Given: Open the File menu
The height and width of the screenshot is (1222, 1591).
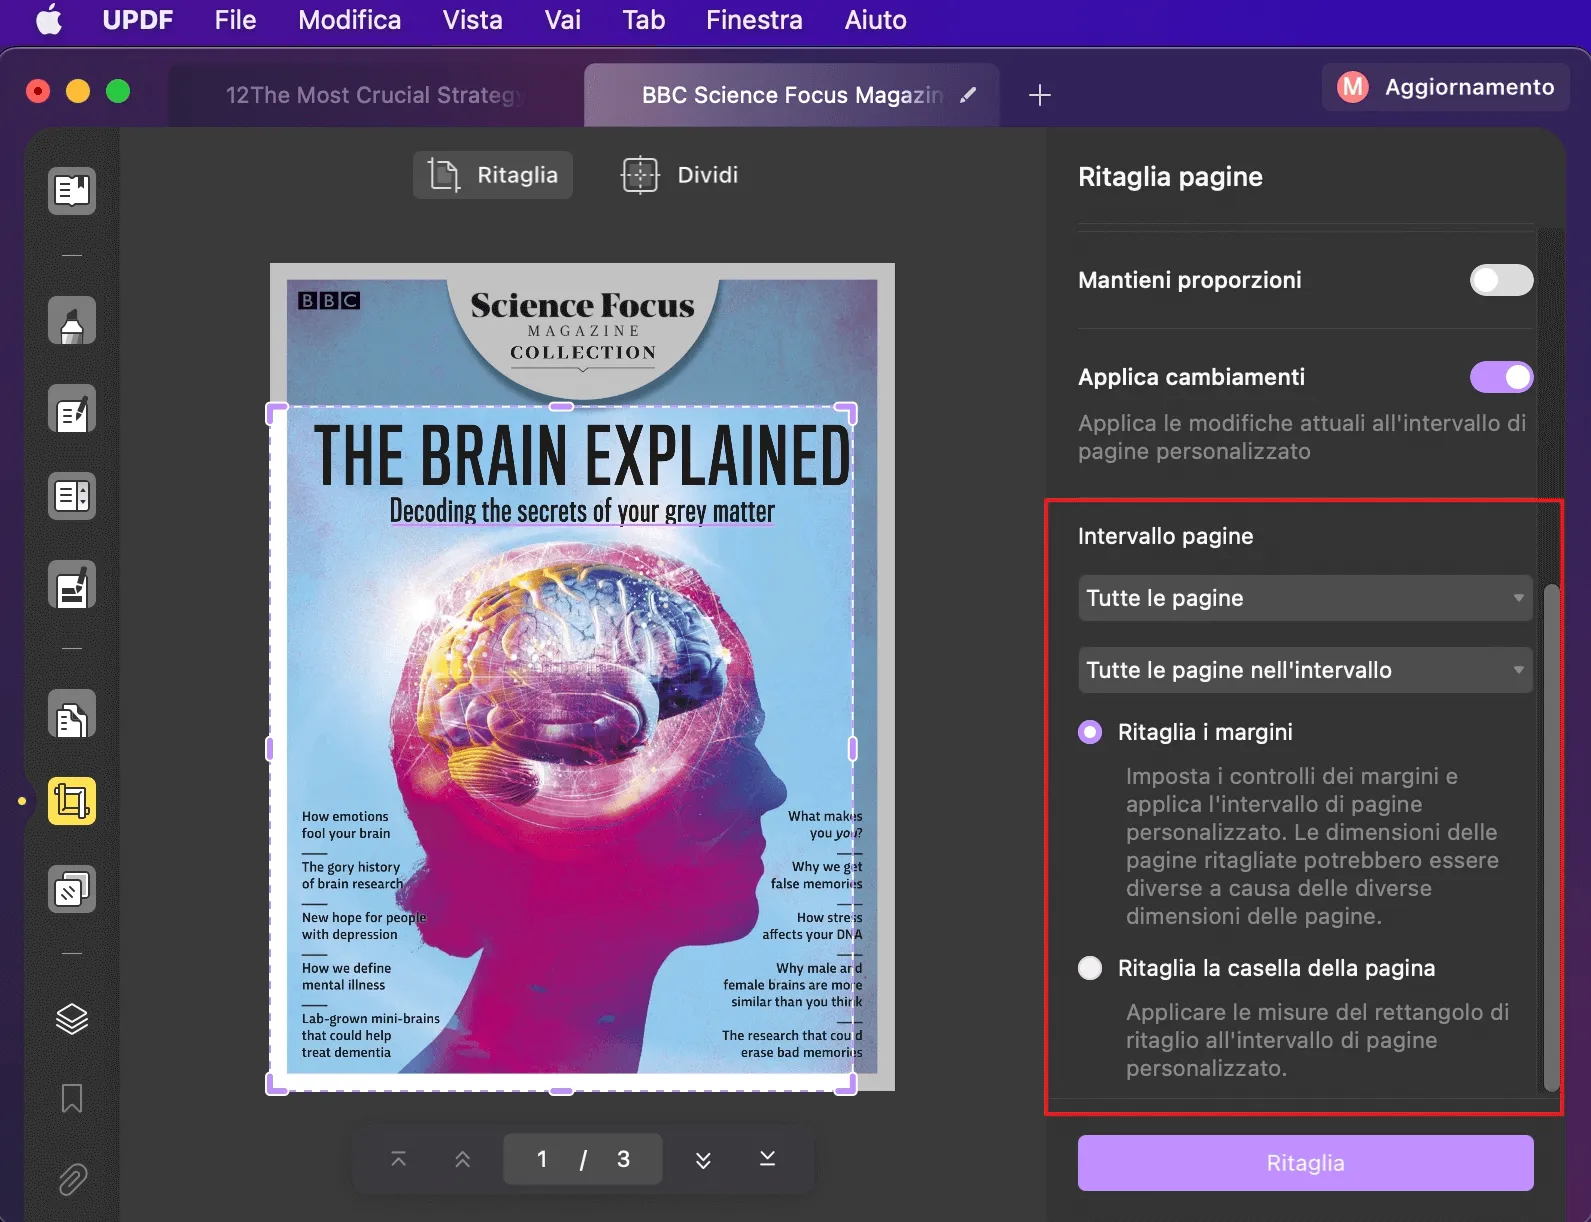Looking at the screenshot, I should [x=235, y=20].
